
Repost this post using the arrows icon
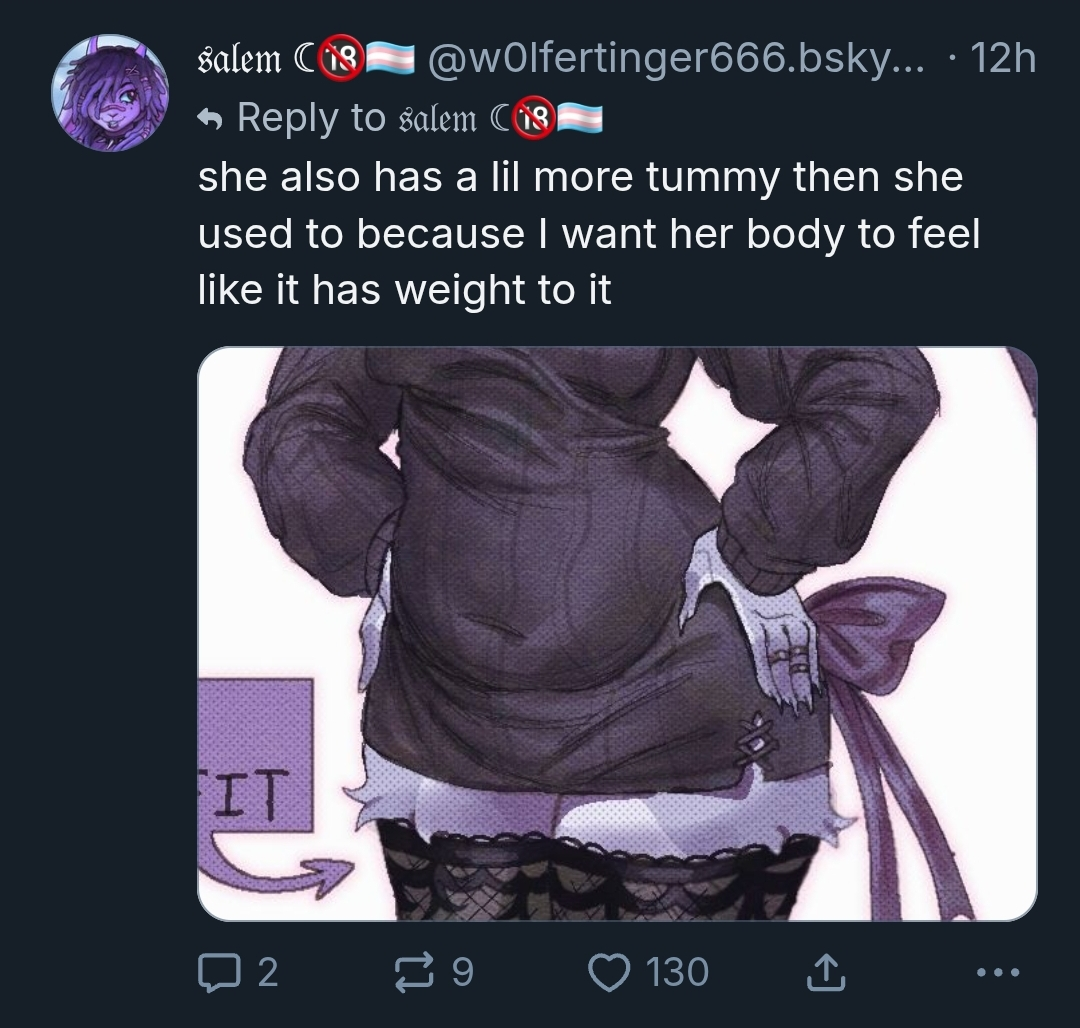(414, 972)
